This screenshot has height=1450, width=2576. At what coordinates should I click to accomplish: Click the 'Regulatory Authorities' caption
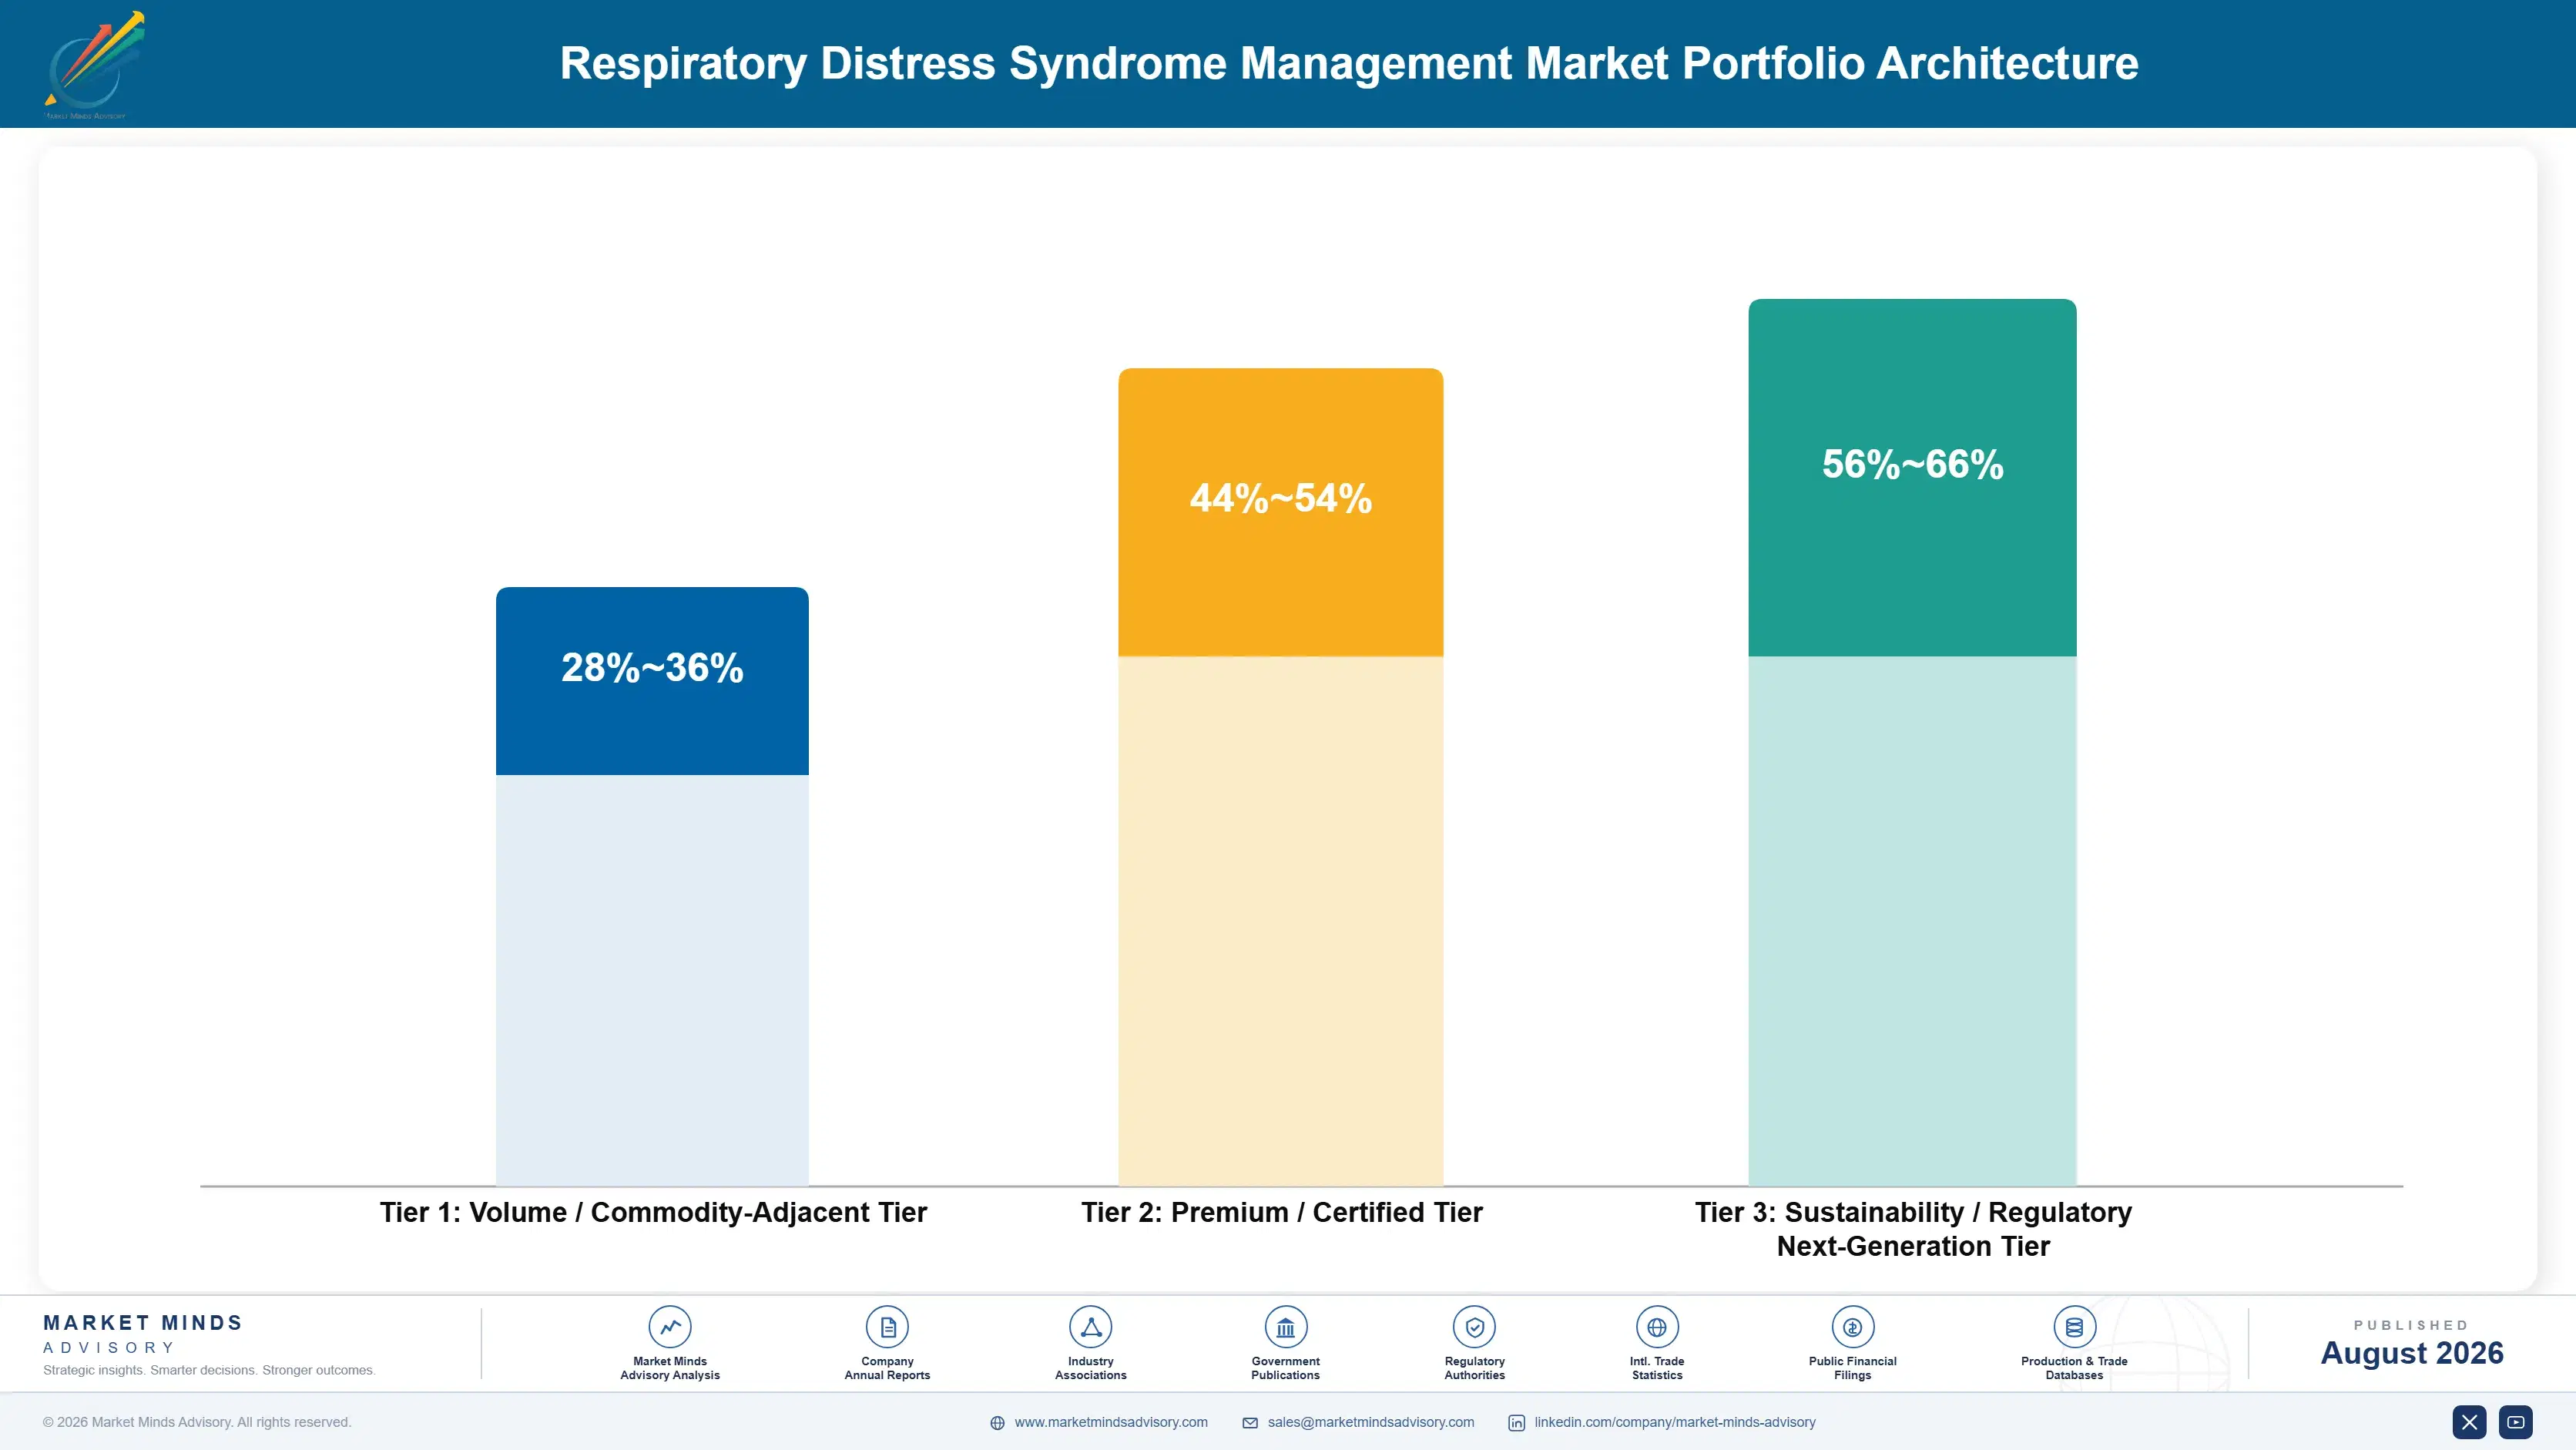pyautogui.click(x=1474, y=1368)
